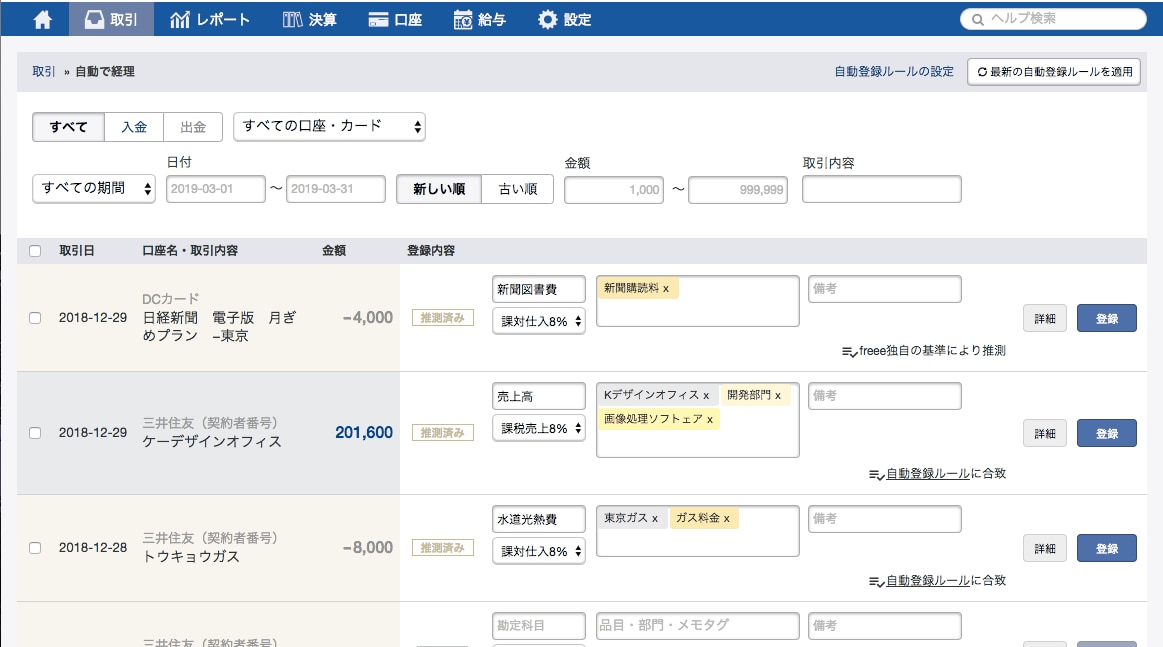The image size is (1163, 647).
Task: Select the 出金 filter tab
Action: [193, 127]
